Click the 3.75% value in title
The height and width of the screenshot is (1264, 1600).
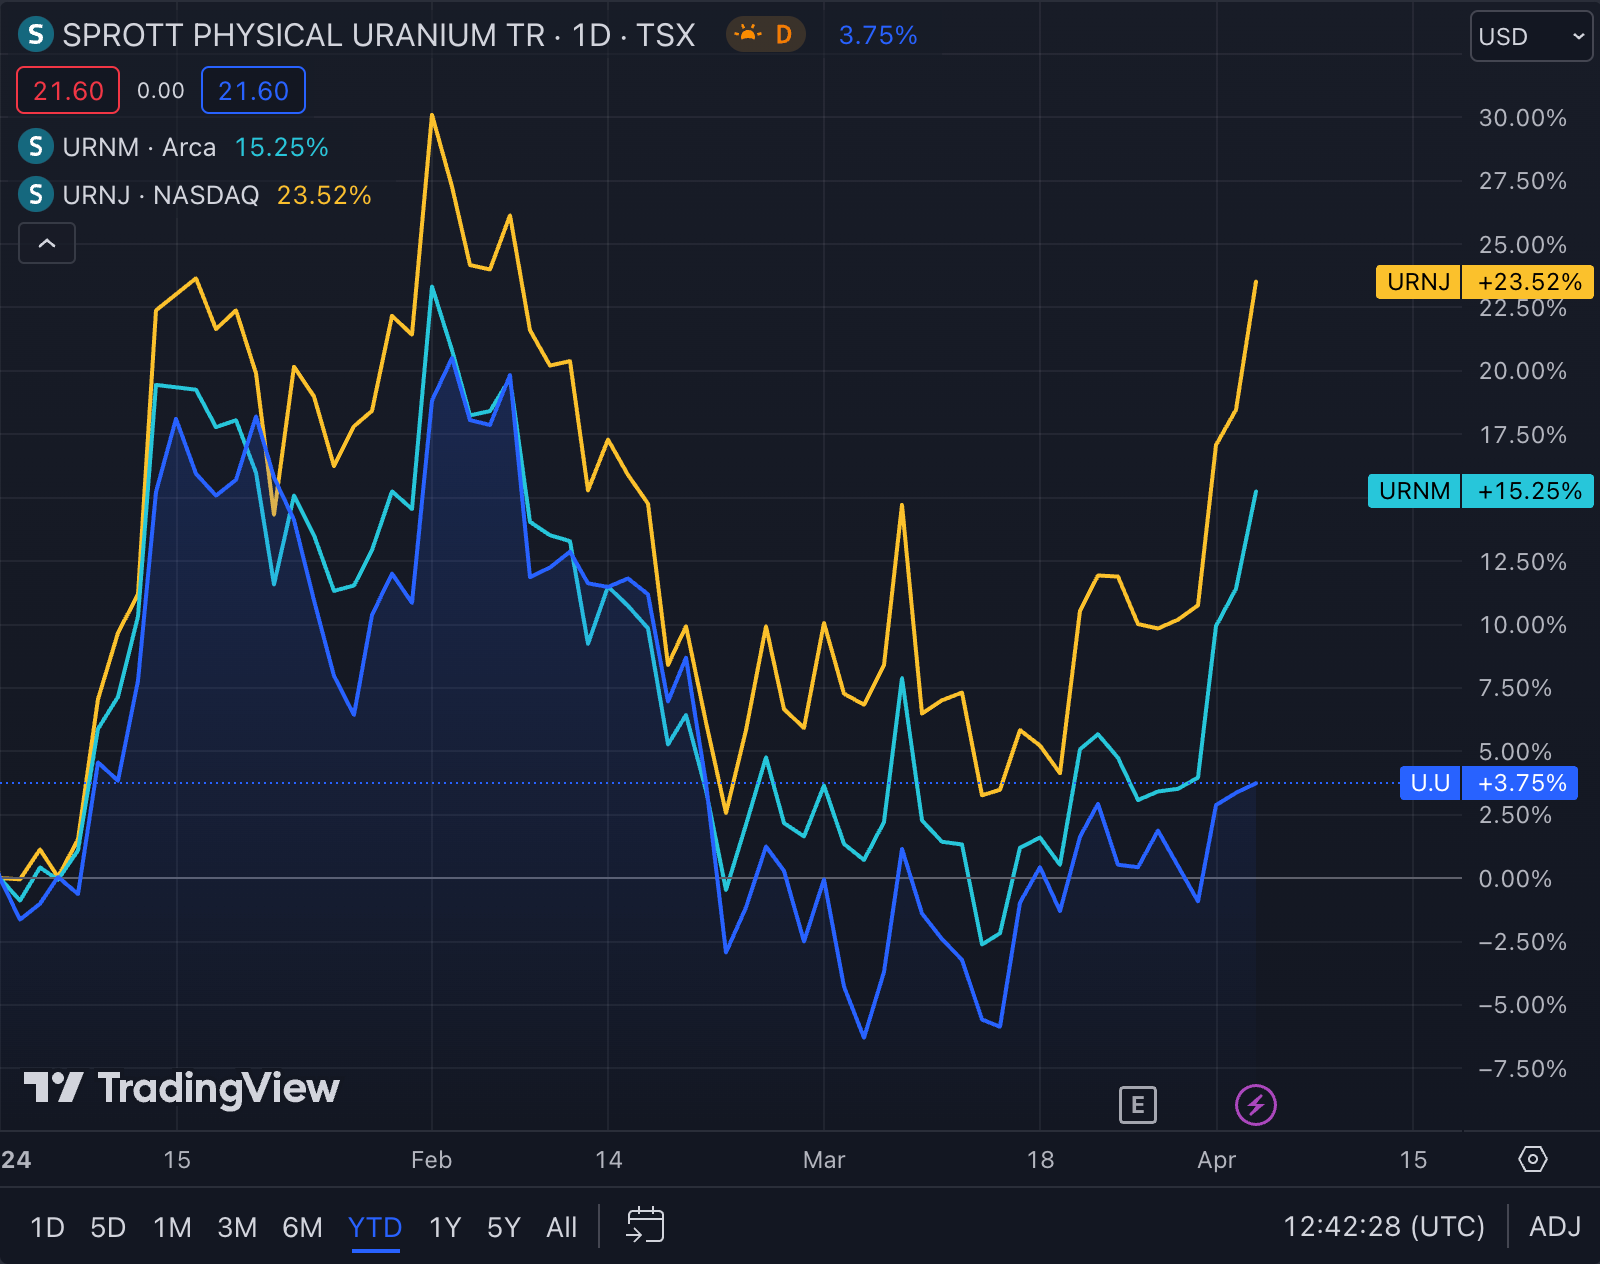(x=878, y=35)
